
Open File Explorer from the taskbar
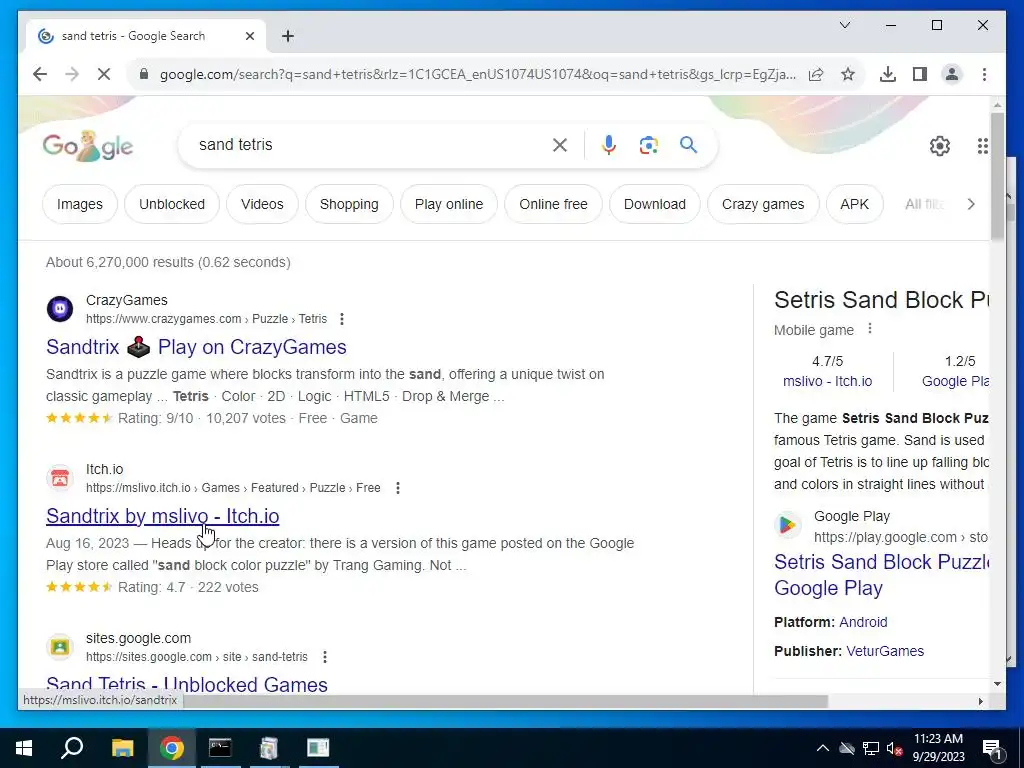122,748
